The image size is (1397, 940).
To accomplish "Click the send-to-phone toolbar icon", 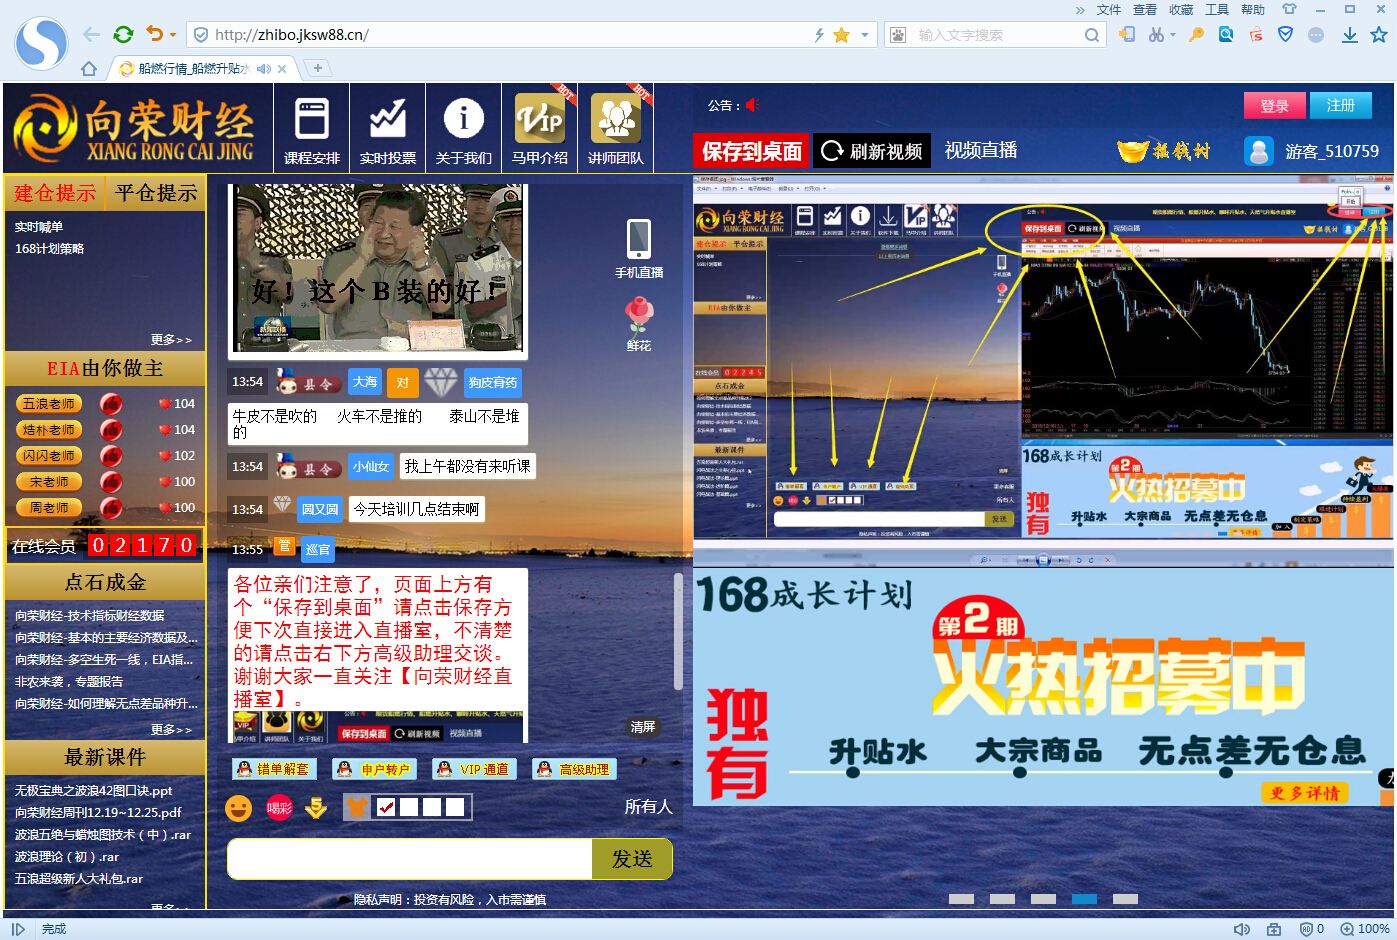I will [x=1127, y=35].
